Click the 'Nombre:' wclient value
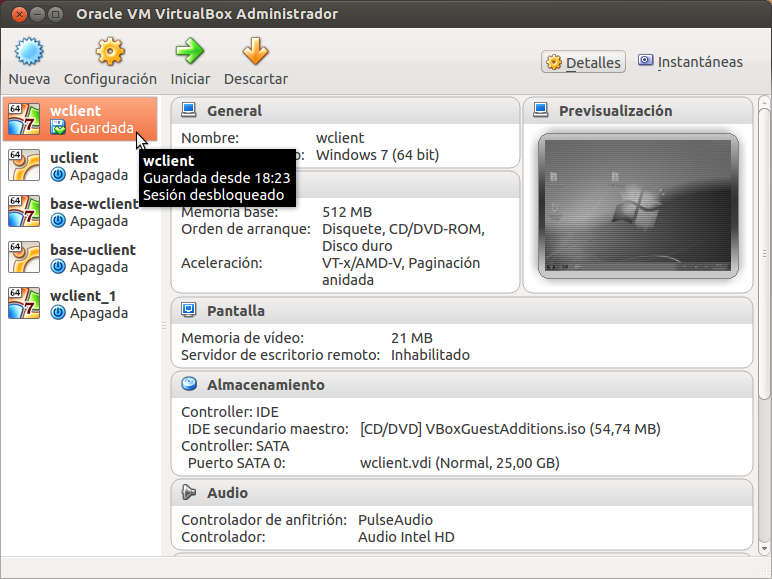This screenshot has width=772, height=579. coord(340,138)
